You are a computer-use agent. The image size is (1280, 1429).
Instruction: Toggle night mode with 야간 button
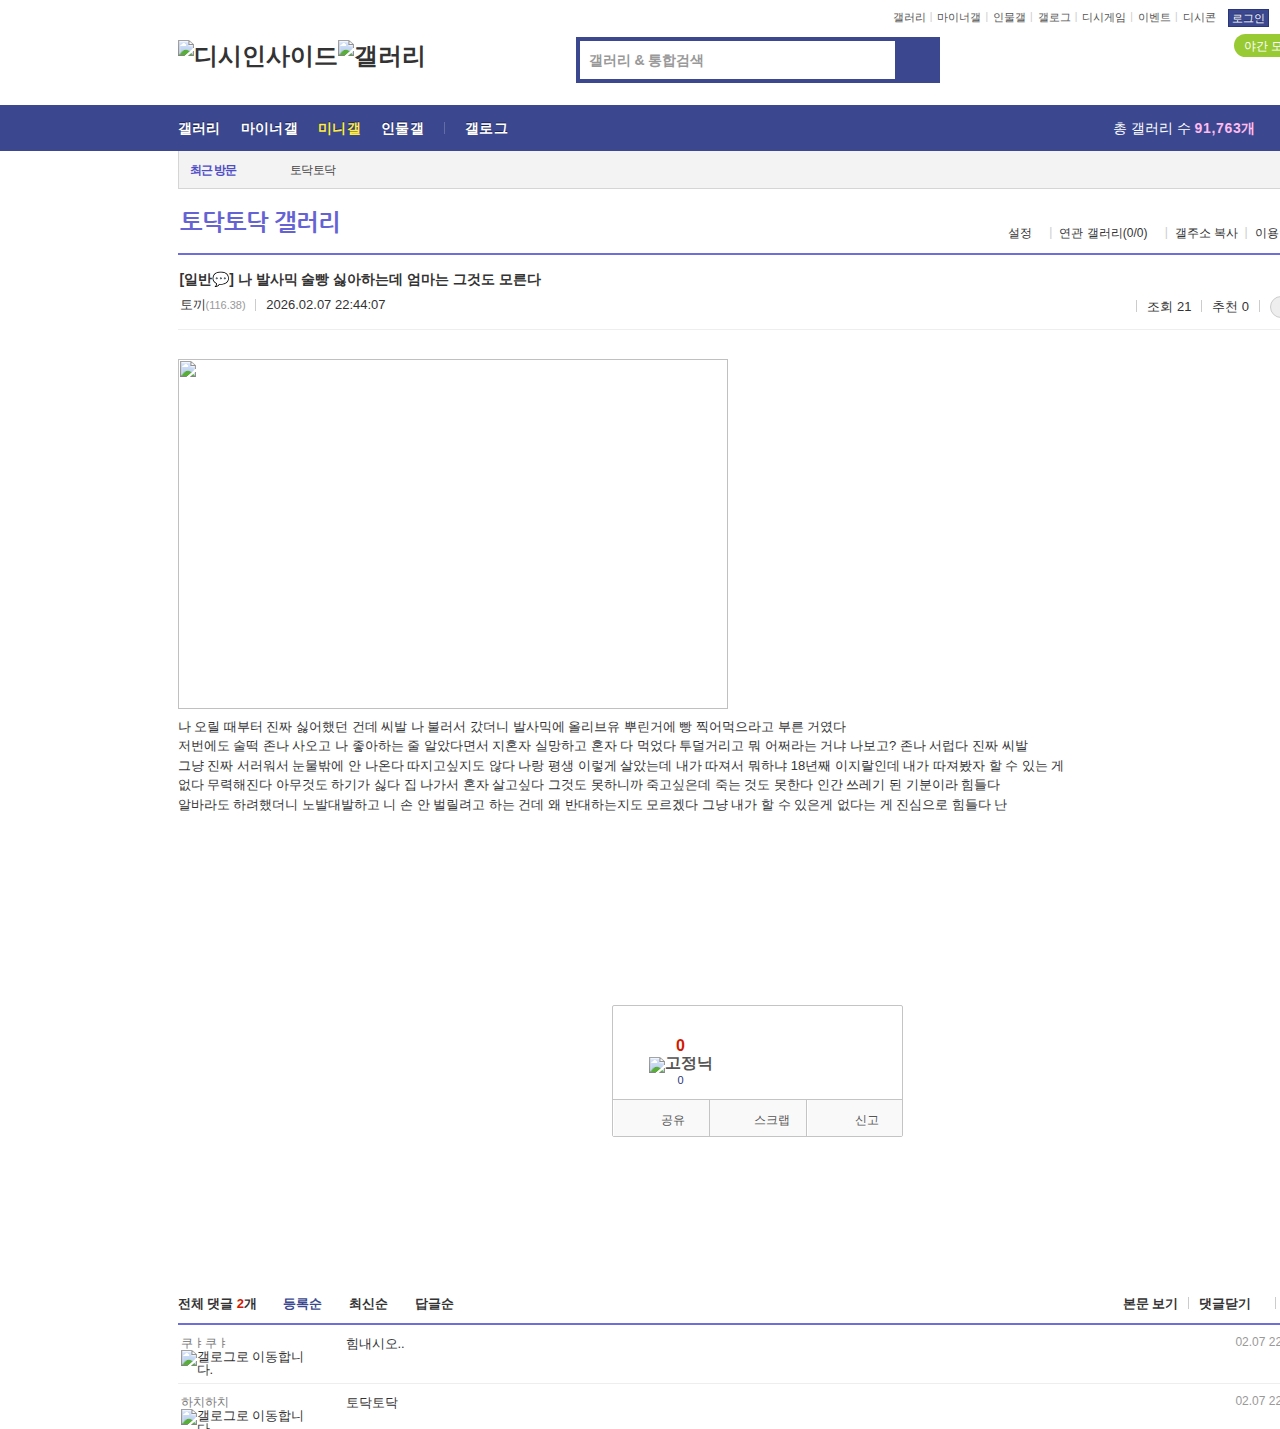click(x=1258, y=46)
